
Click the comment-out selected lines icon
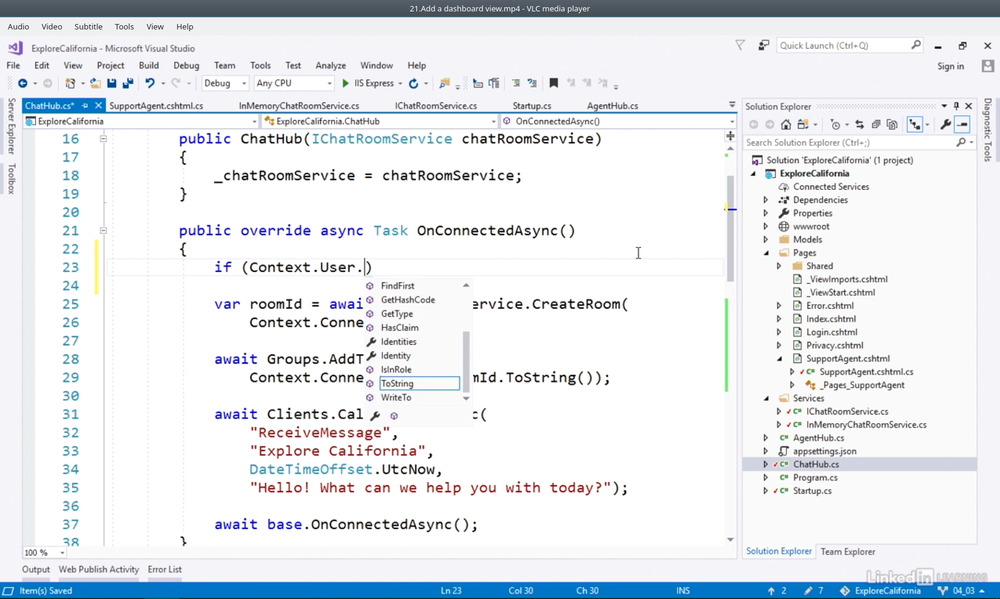[x=516, y=83]
